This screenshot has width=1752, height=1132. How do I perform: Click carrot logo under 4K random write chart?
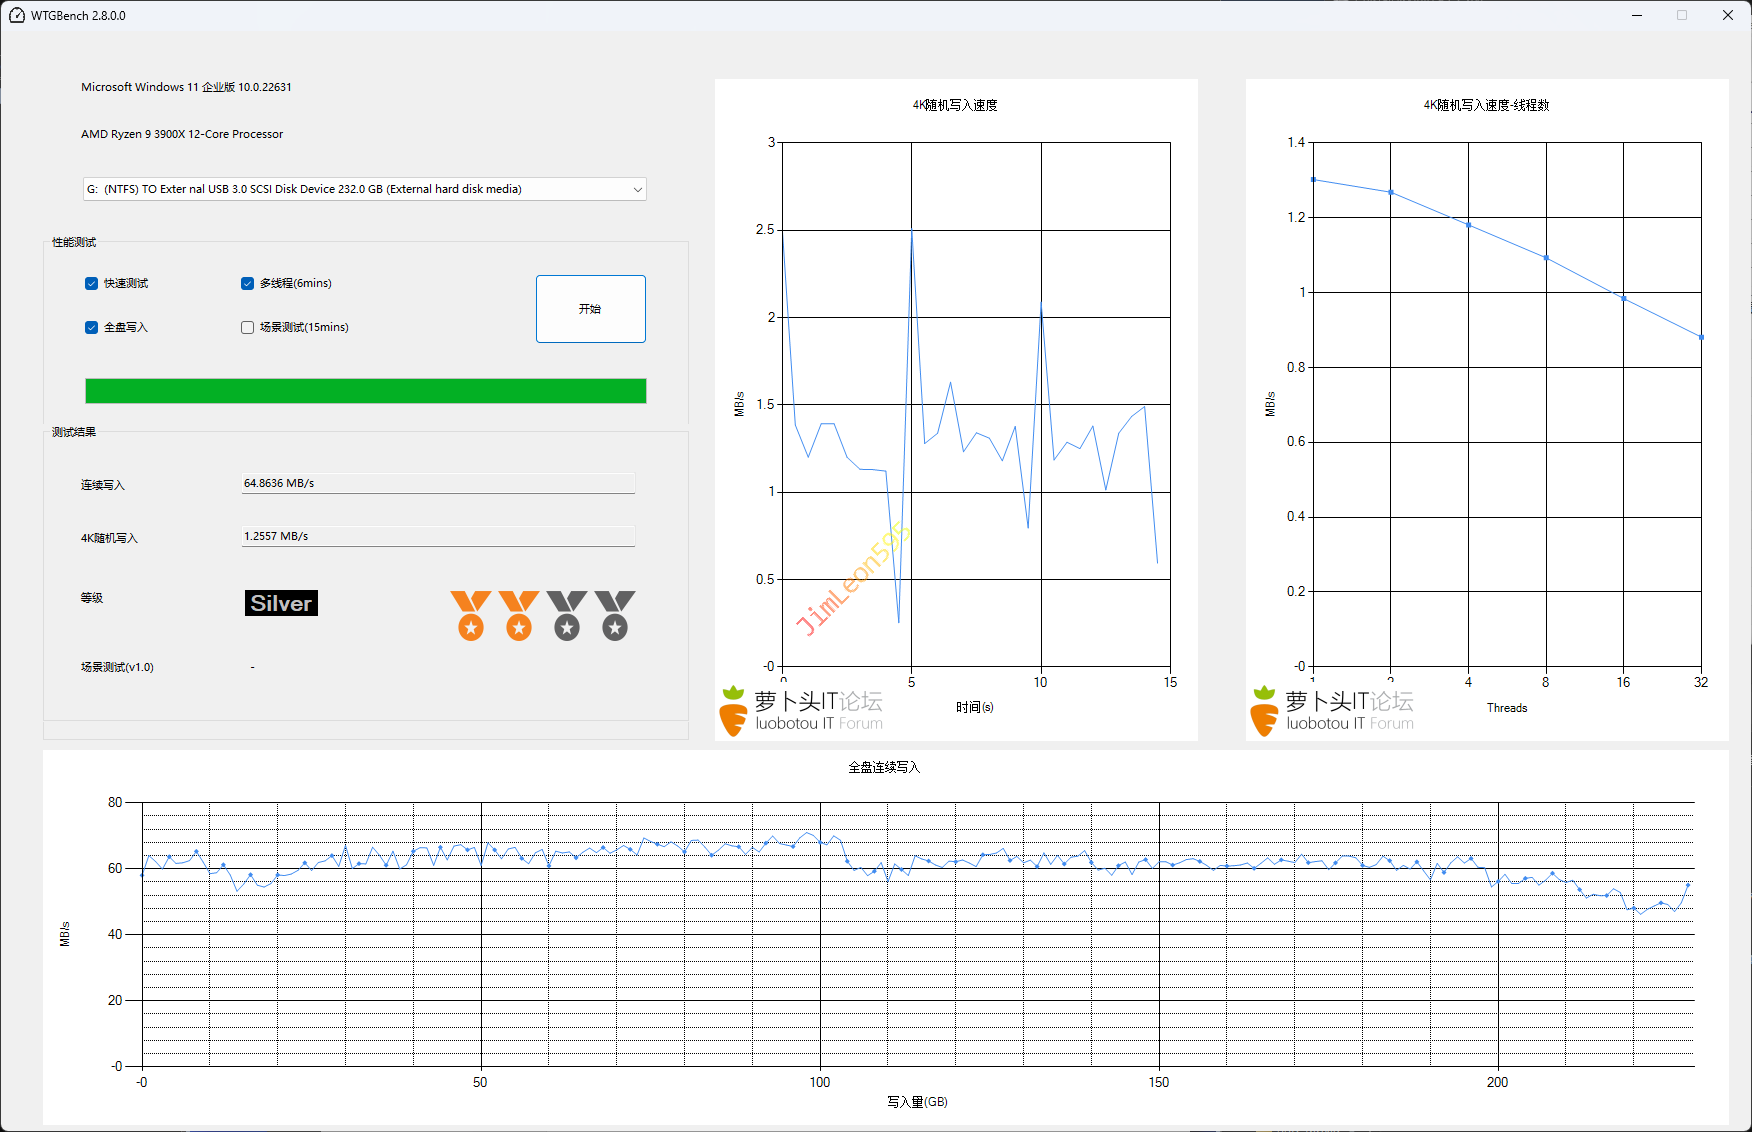click(733, 712)
